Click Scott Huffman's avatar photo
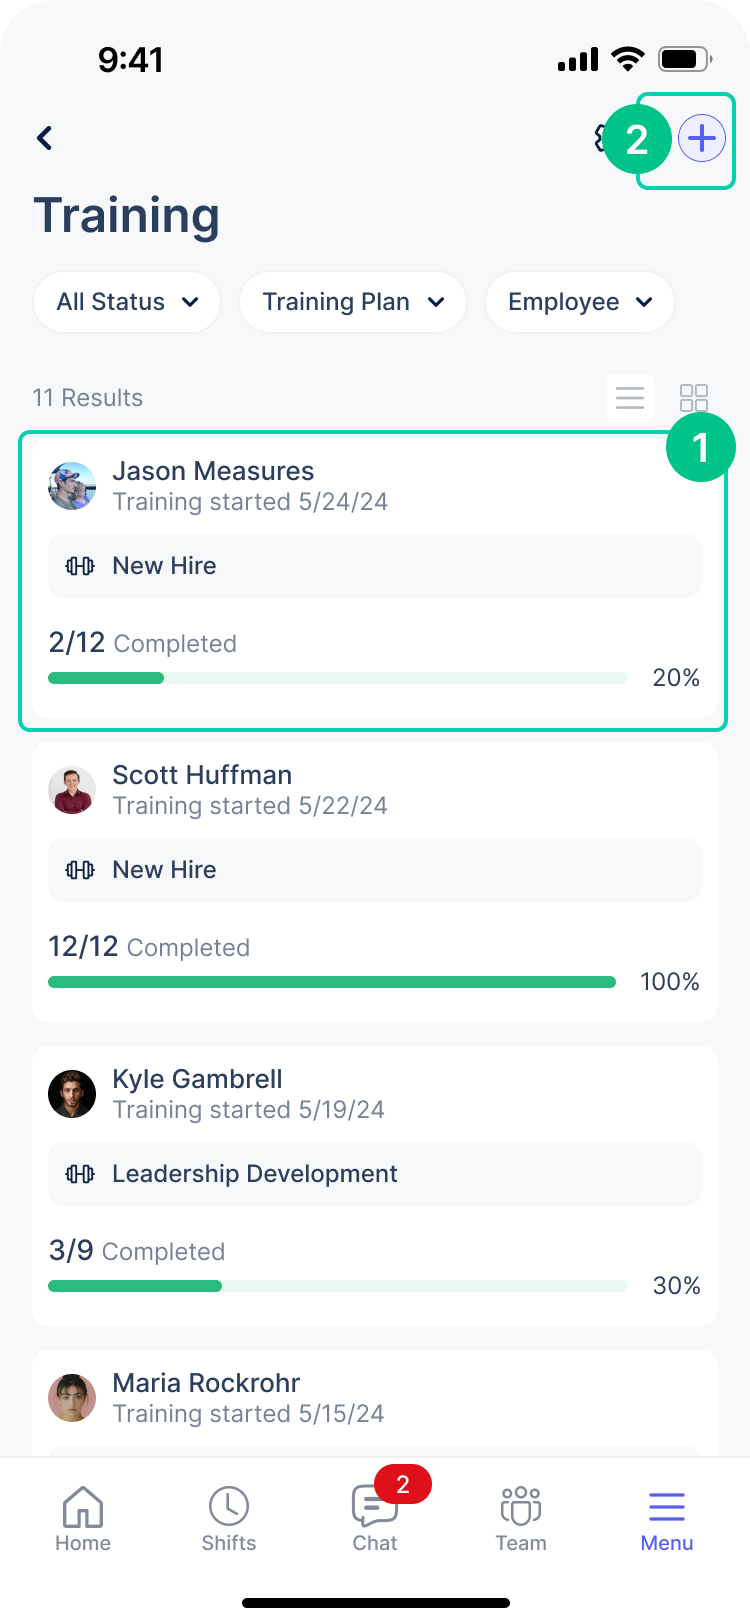This screenshot has width=750, height=1624. tap(72, 790)
